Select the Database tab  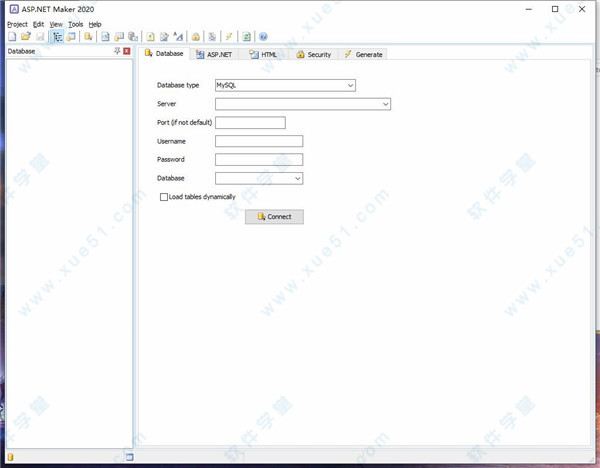(x=164, y=54)
